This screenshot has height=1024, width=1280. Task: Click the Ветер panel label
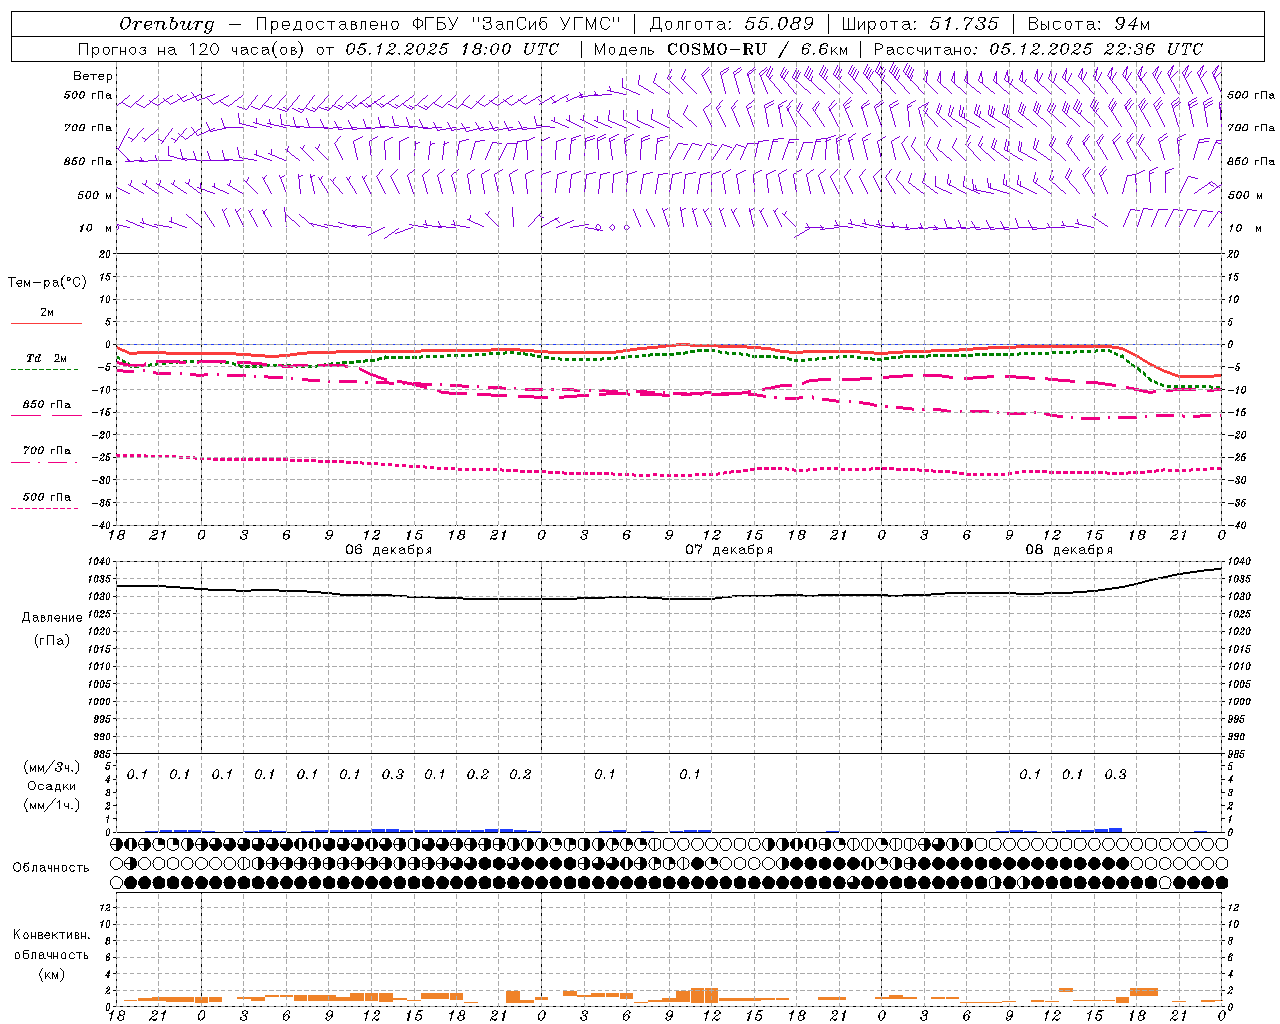click(93, 76)
